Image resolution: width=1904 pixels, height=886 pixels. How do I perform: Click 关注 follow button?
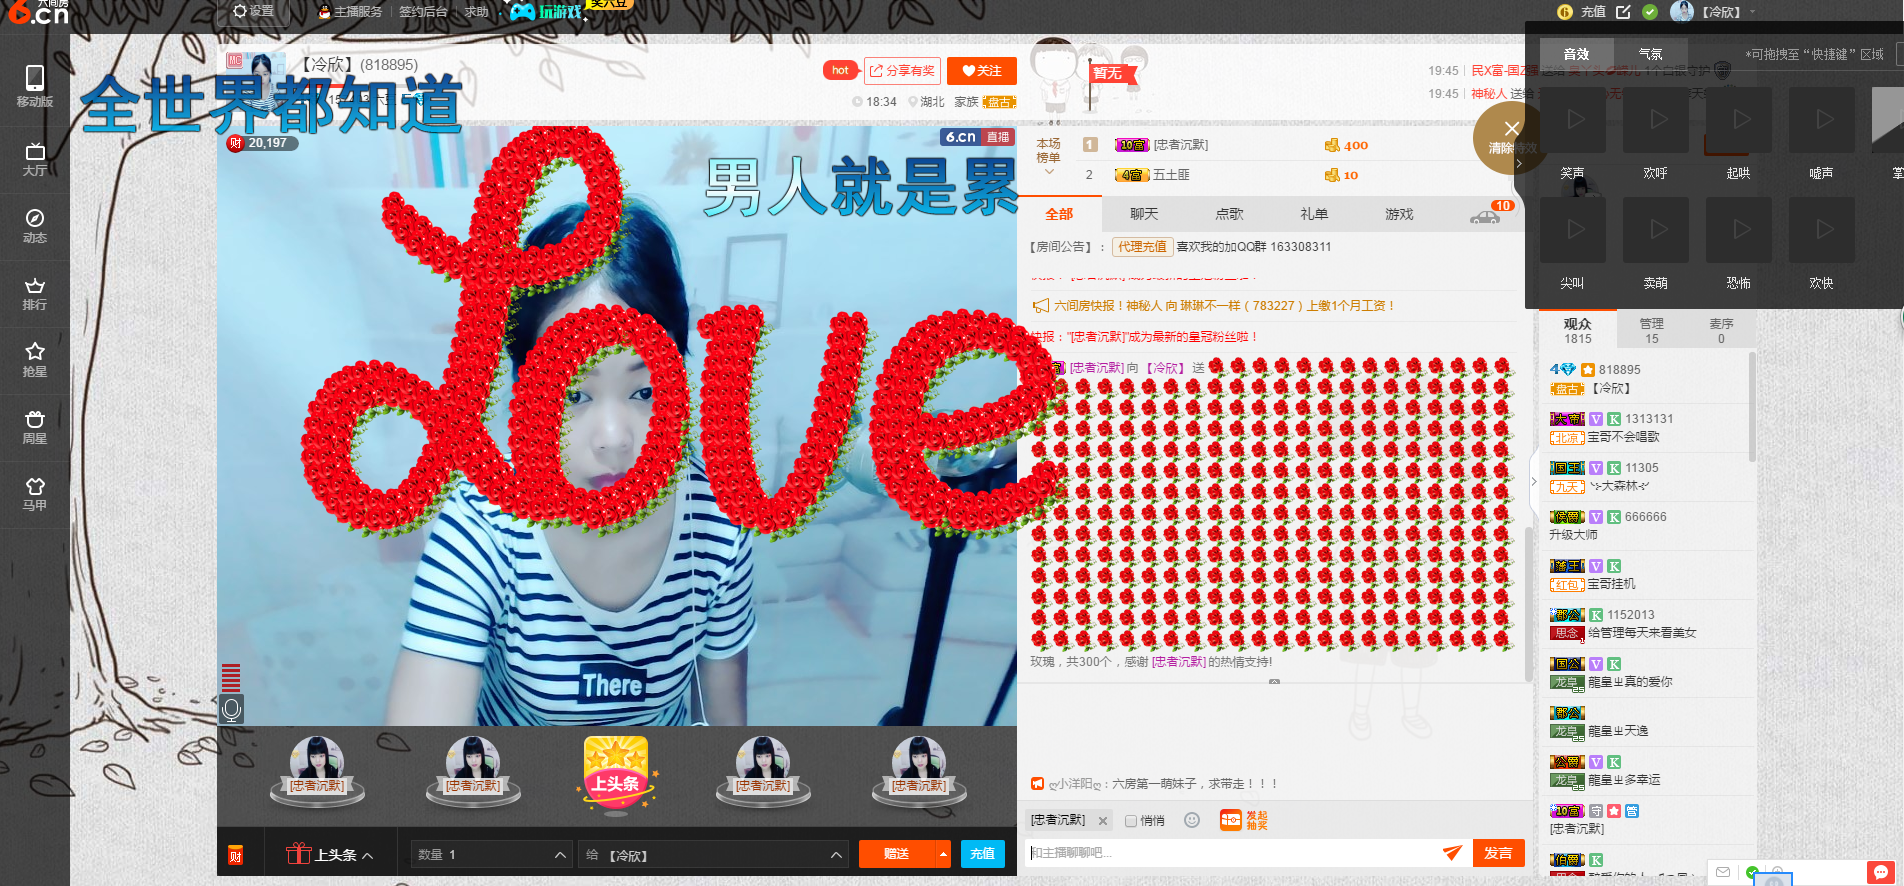coord(981,71)
